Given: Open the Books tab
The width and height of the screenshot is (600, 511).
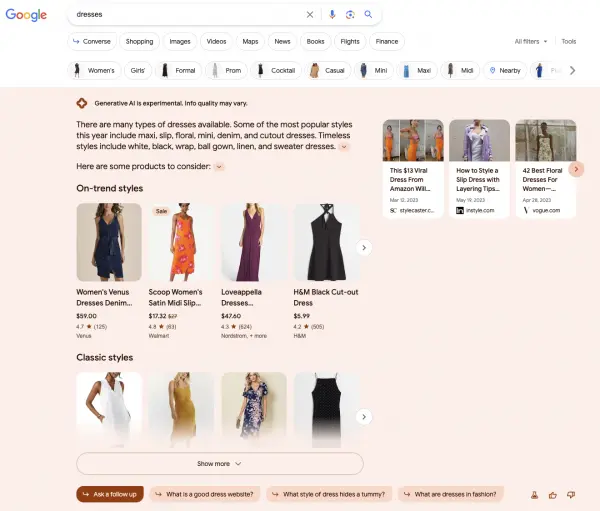Looking at the screenshot, I should tap(315, 41).
